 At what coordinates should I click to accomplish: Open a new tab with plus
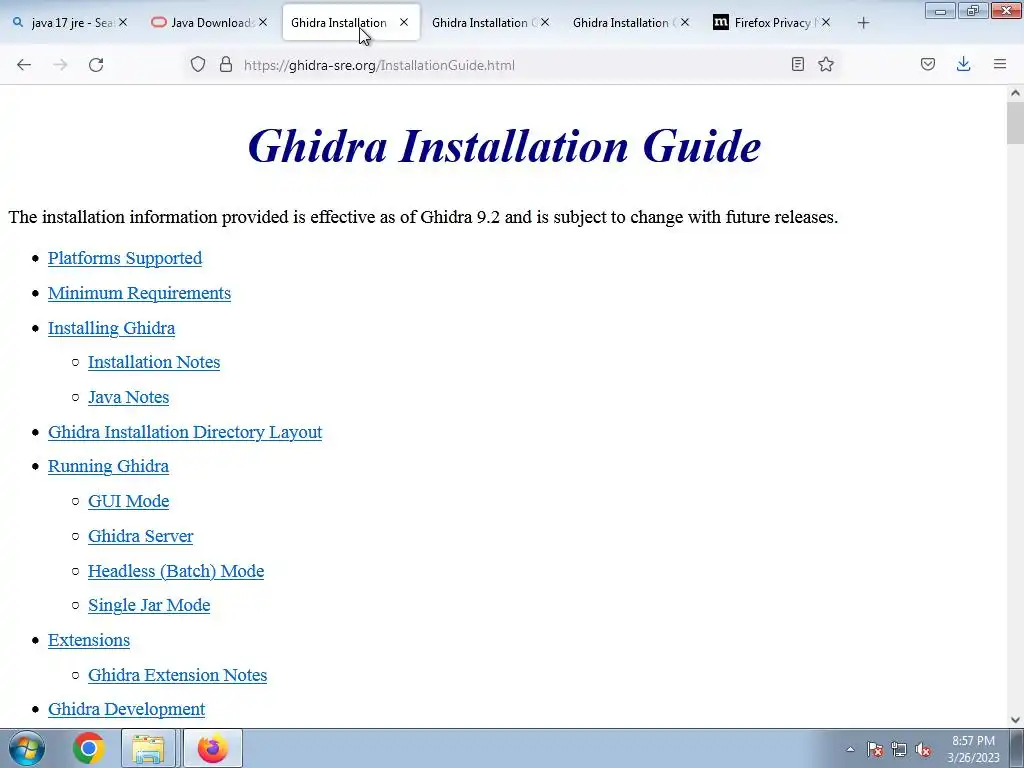pyautogui.click(x=863, y=23)
